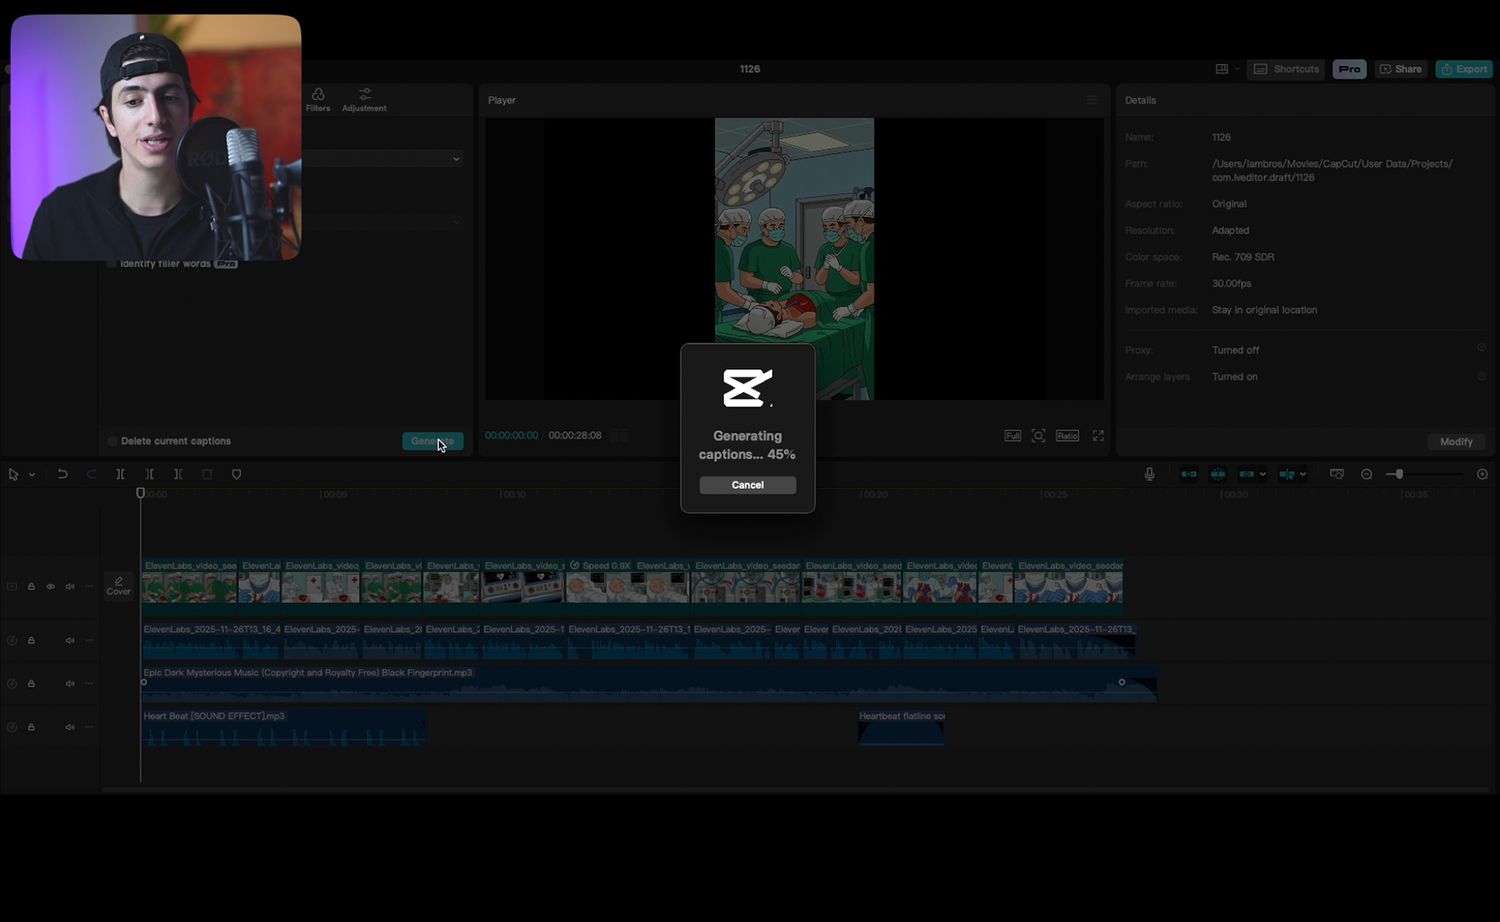Check Delete current captions option
The image size is (1500, 922).
(112, 441)
